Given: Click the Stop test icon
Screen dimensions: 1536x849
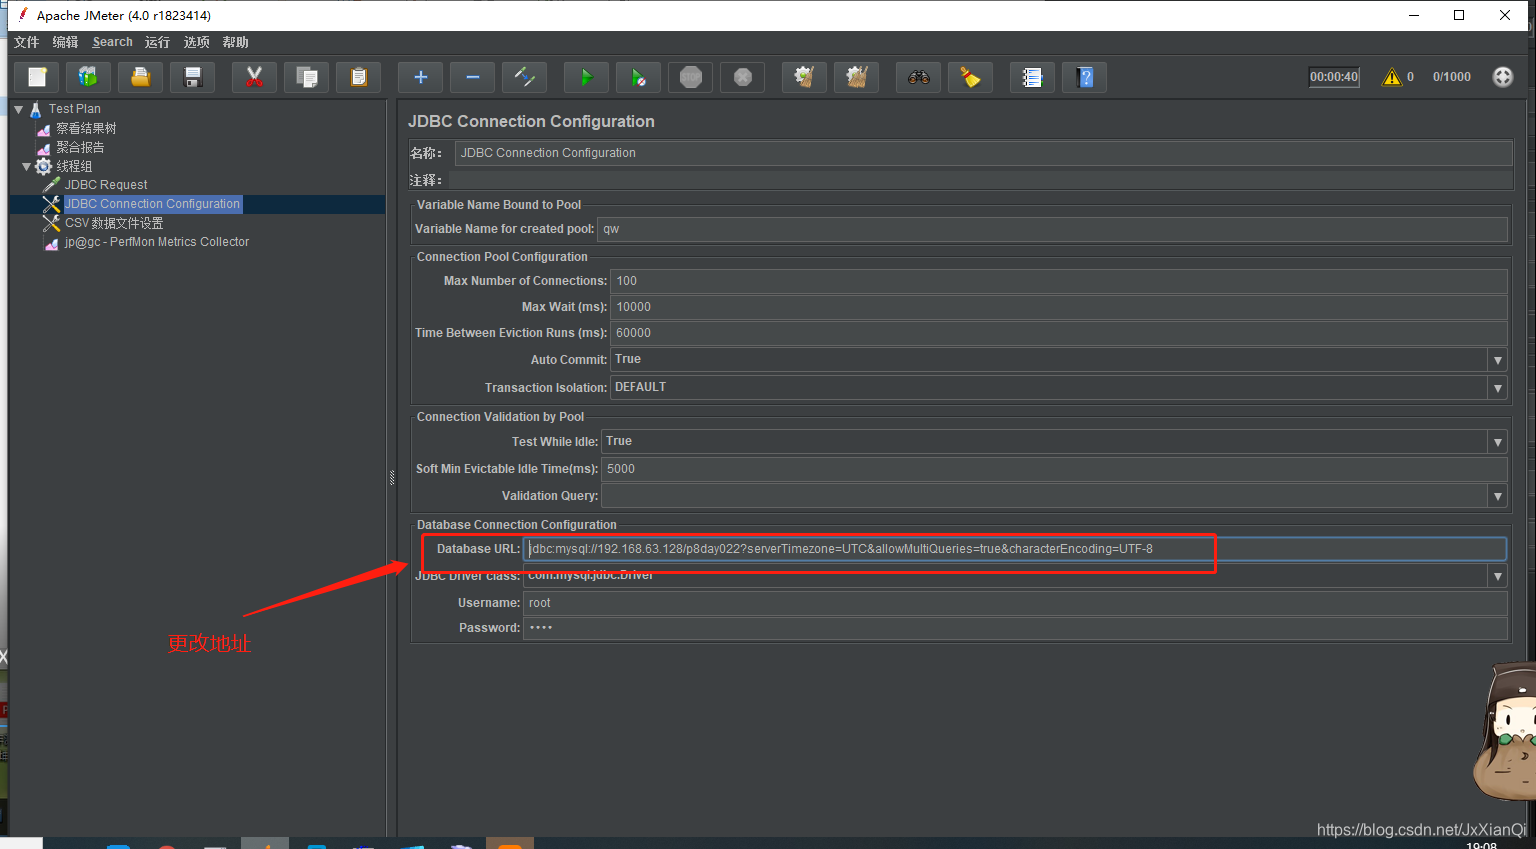Looking at the screenshot, I should (x=690, y=77).
